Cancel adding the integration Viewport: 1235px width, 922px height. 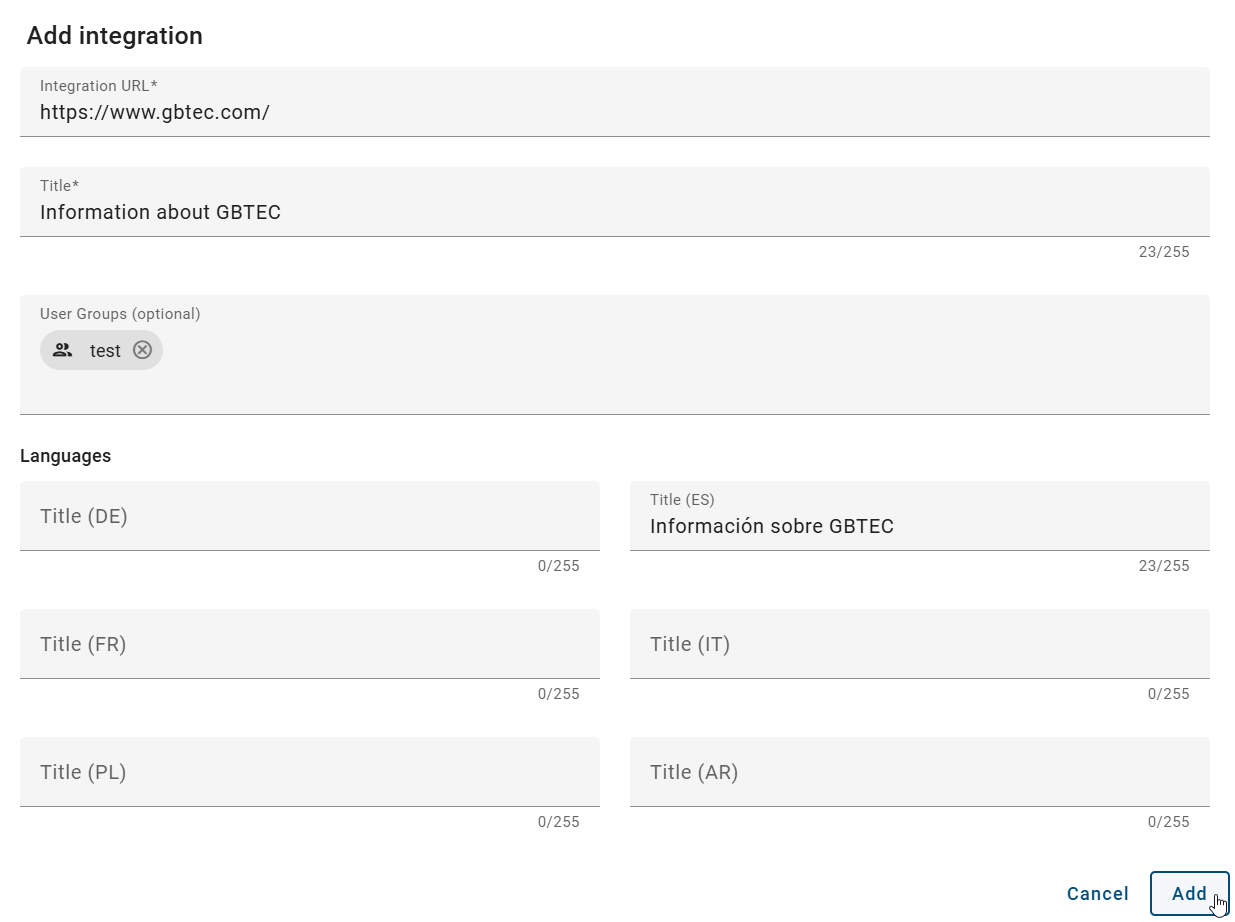1097,893
